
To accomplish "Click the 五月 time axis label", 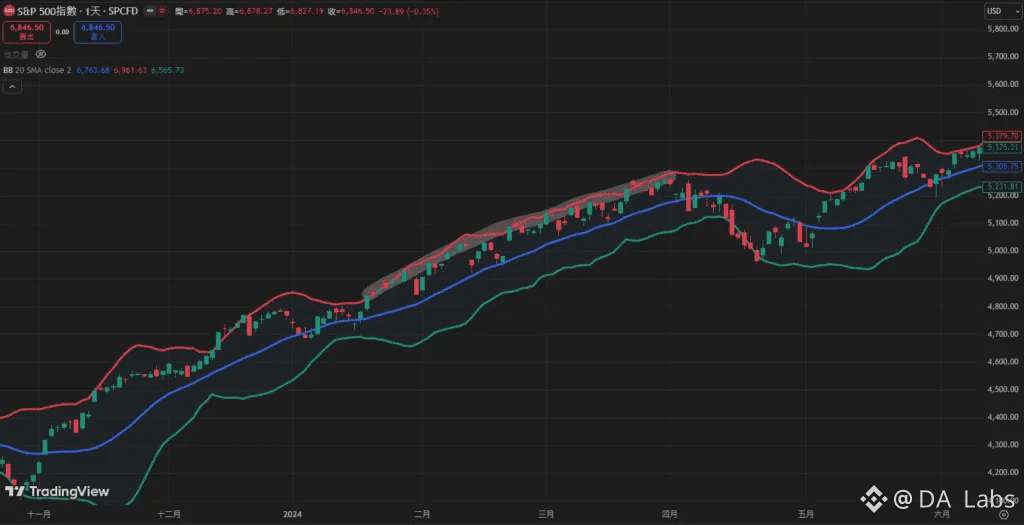I will coord(806,515).
